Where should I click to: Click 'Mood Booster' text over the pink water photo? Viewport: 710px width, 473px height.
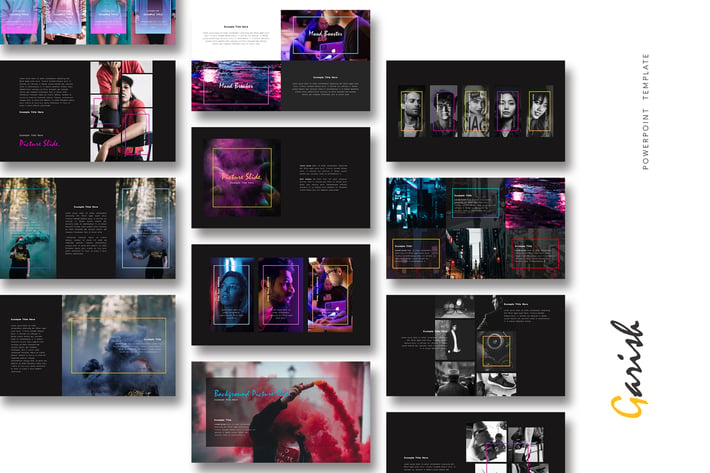[x=236, y=85]
